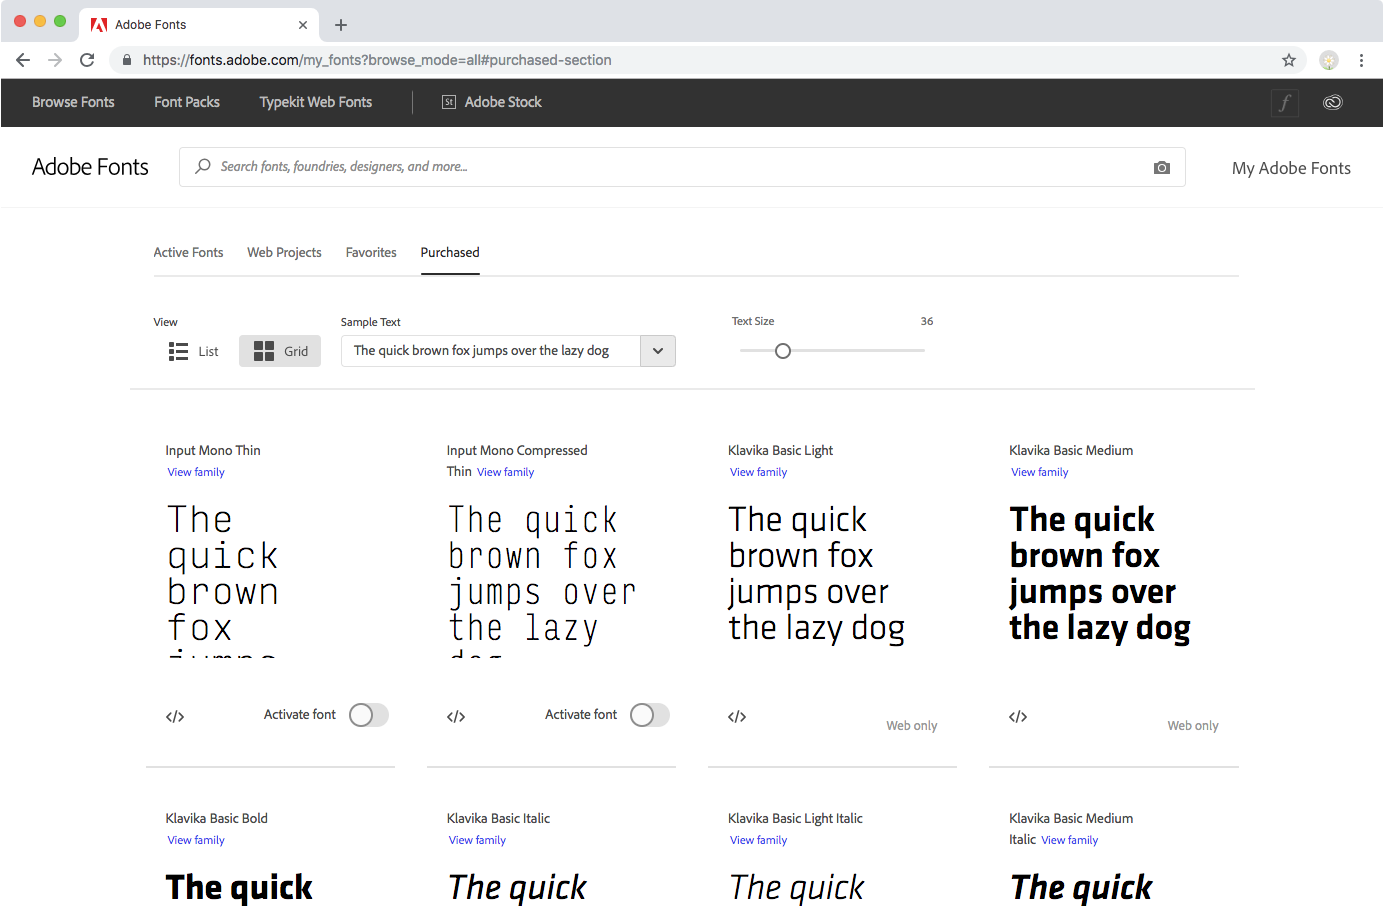Open the Sample Text combo box field
This screenshot has width=1383, height=907.
coord(490,351)
